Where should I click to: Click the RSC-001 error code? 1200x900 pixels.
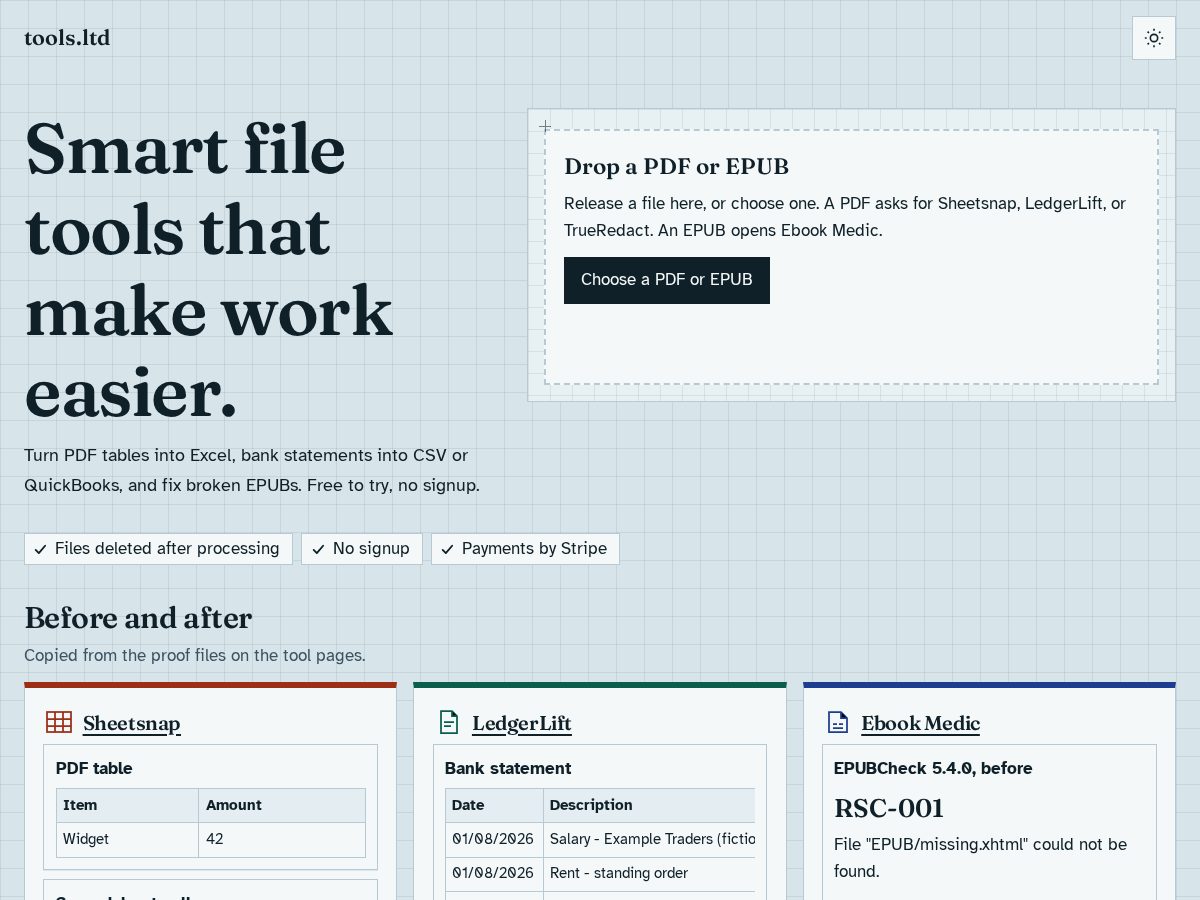click(x=889, y=808)
